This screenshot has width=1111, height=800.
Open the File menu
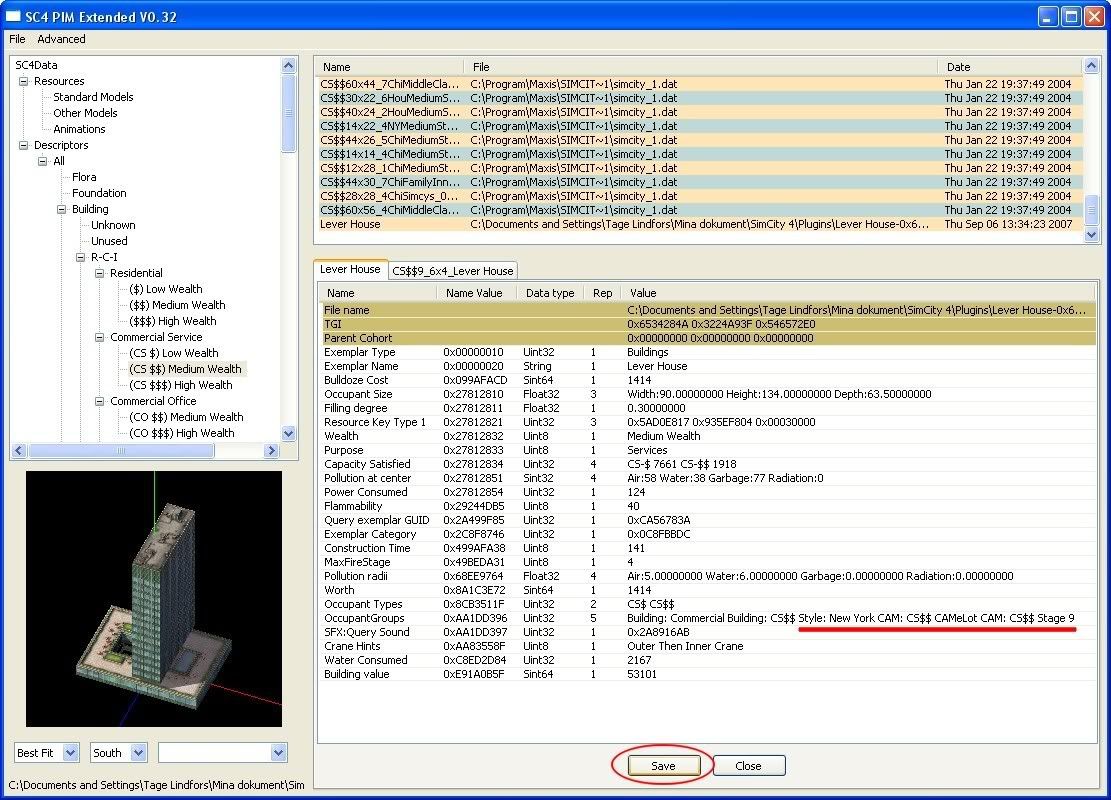[17, 39]
